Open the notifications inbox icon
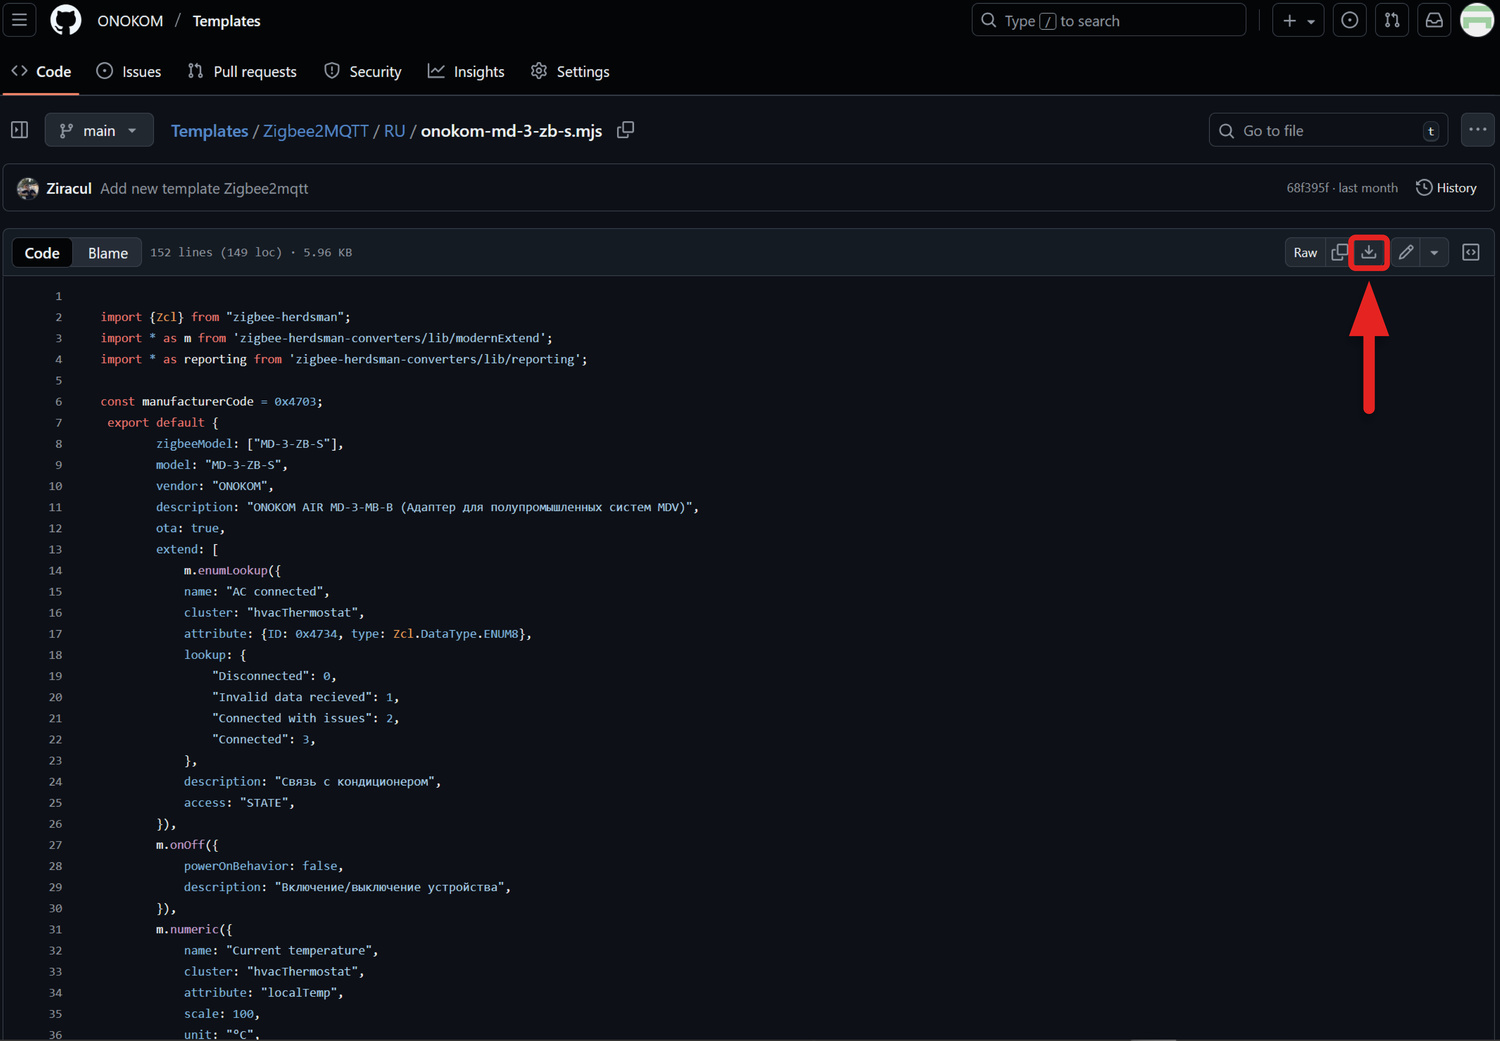Screen dimensions: 1500x1041 point(1434,20)
